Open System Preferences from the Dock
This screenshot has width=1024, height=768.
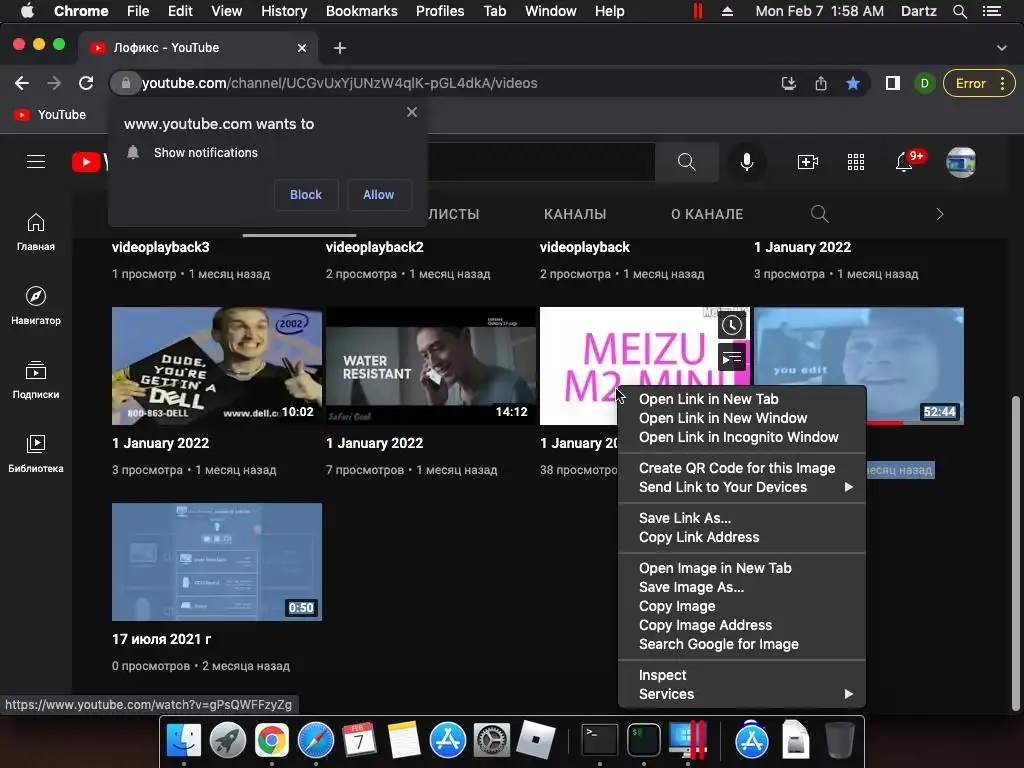pos(491,741)
